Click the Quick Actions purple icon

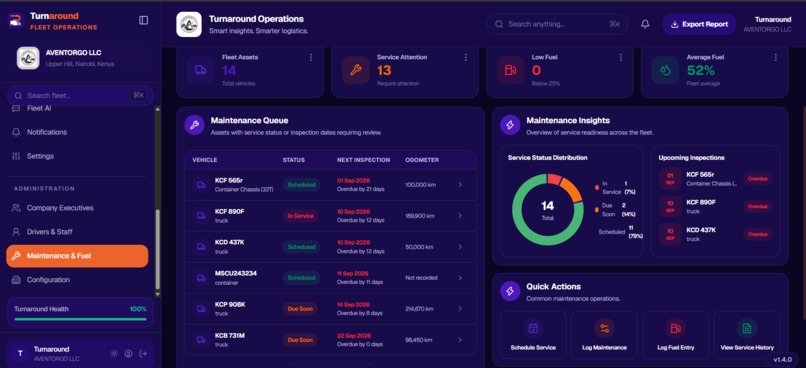(x=510, y=291)
